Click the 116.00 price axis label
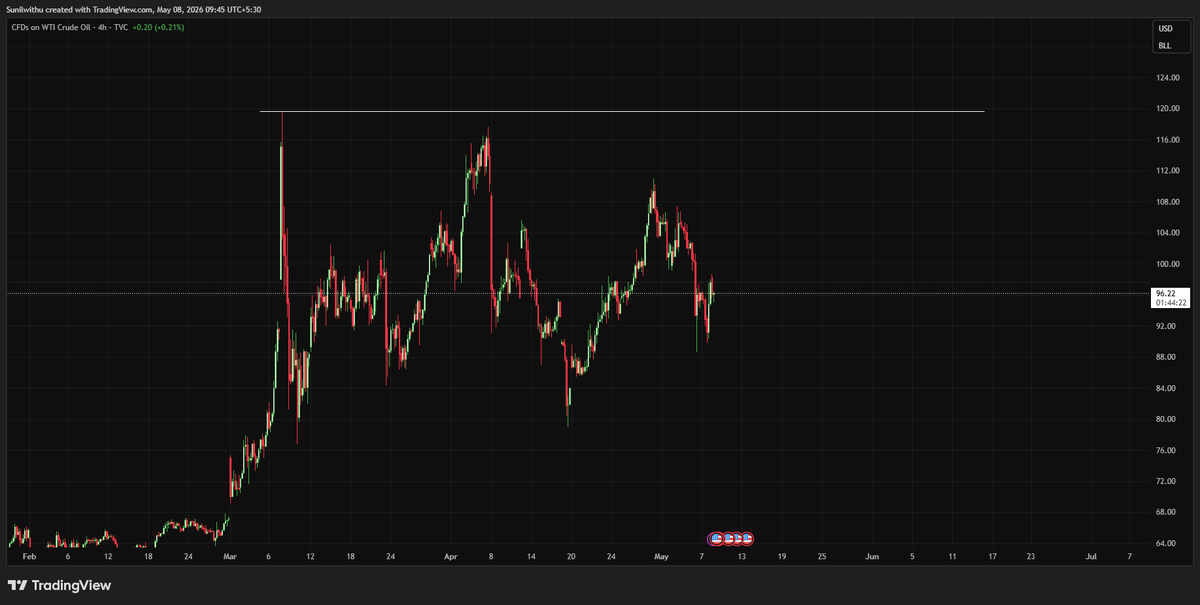This screenshot has width=1200, height=605. click(1168, 140)
